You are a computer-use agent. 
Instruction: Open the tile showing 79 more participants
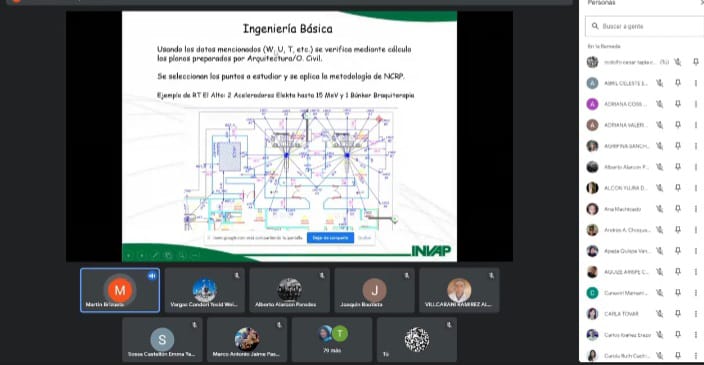(332, 339)
